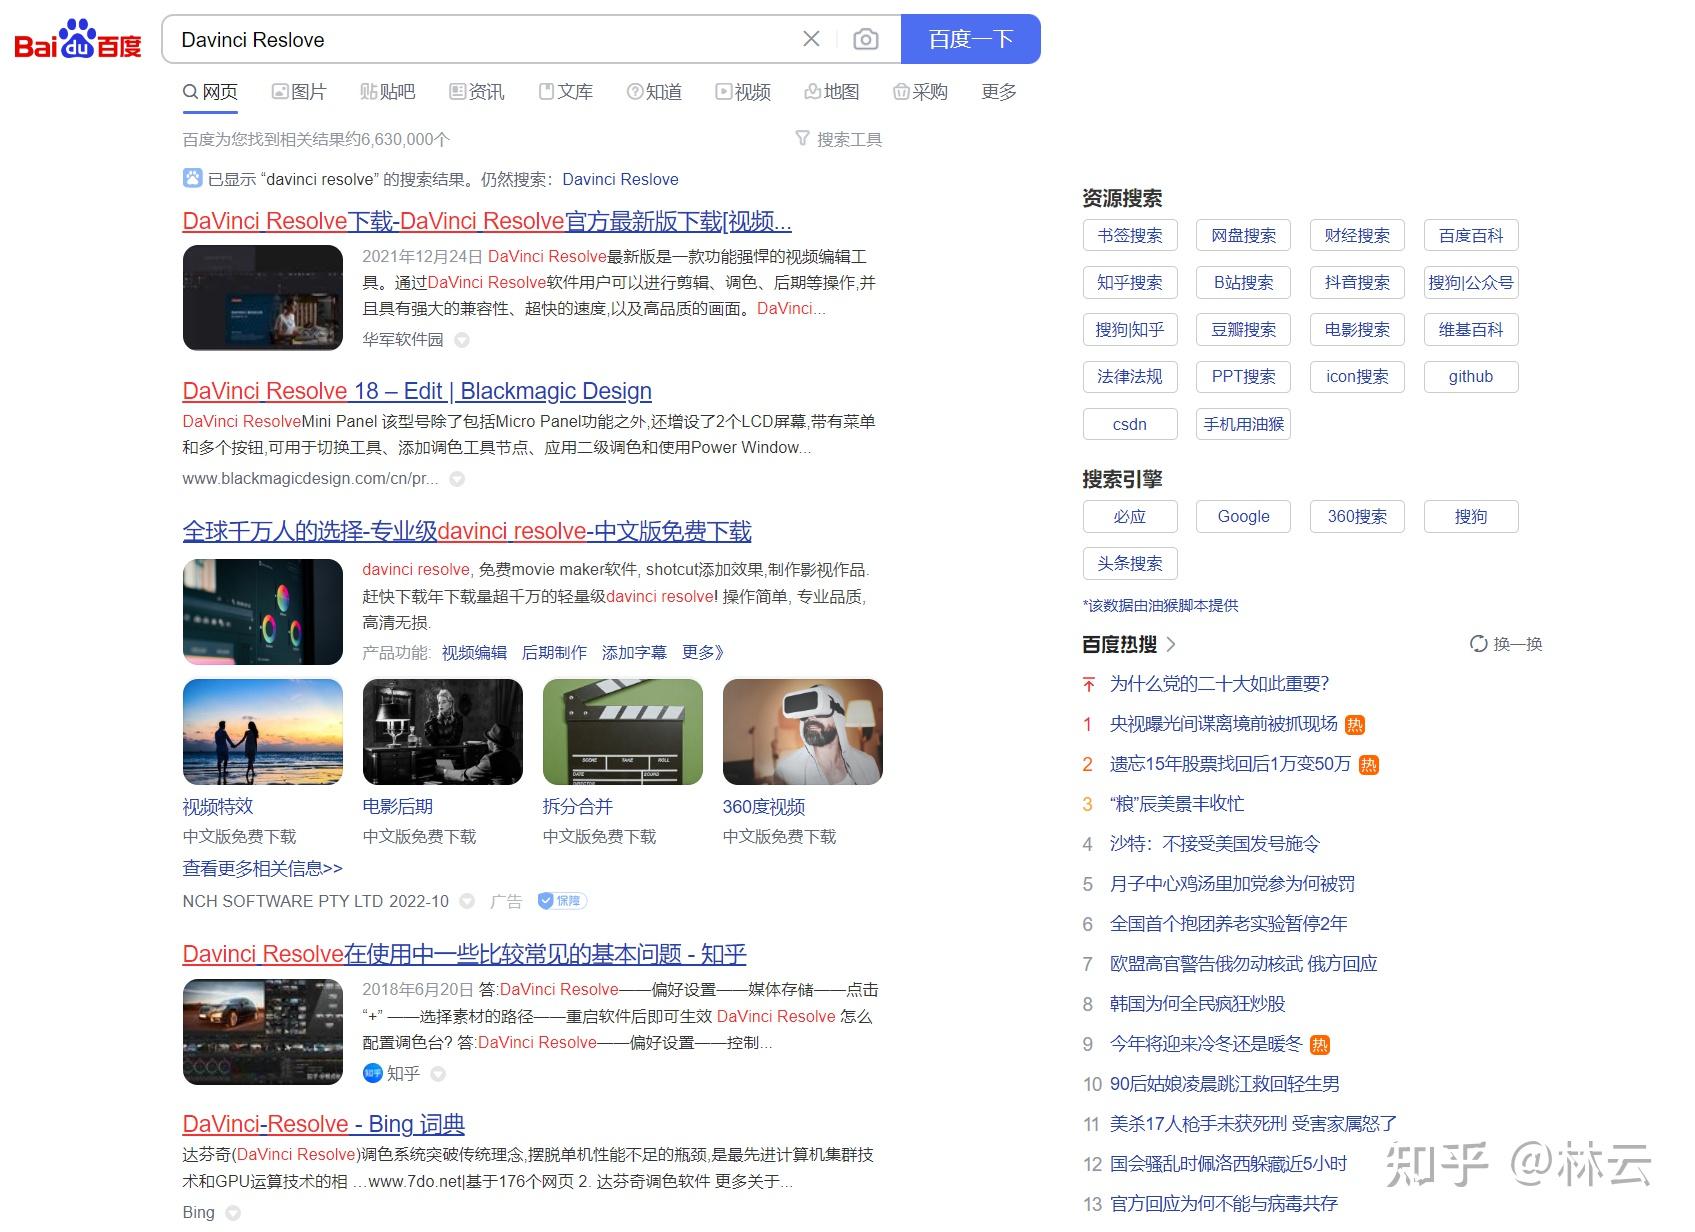This screenshot has width=1695, height=1232.
Task: Switch search engine to Google
Action: (1243, 517)
